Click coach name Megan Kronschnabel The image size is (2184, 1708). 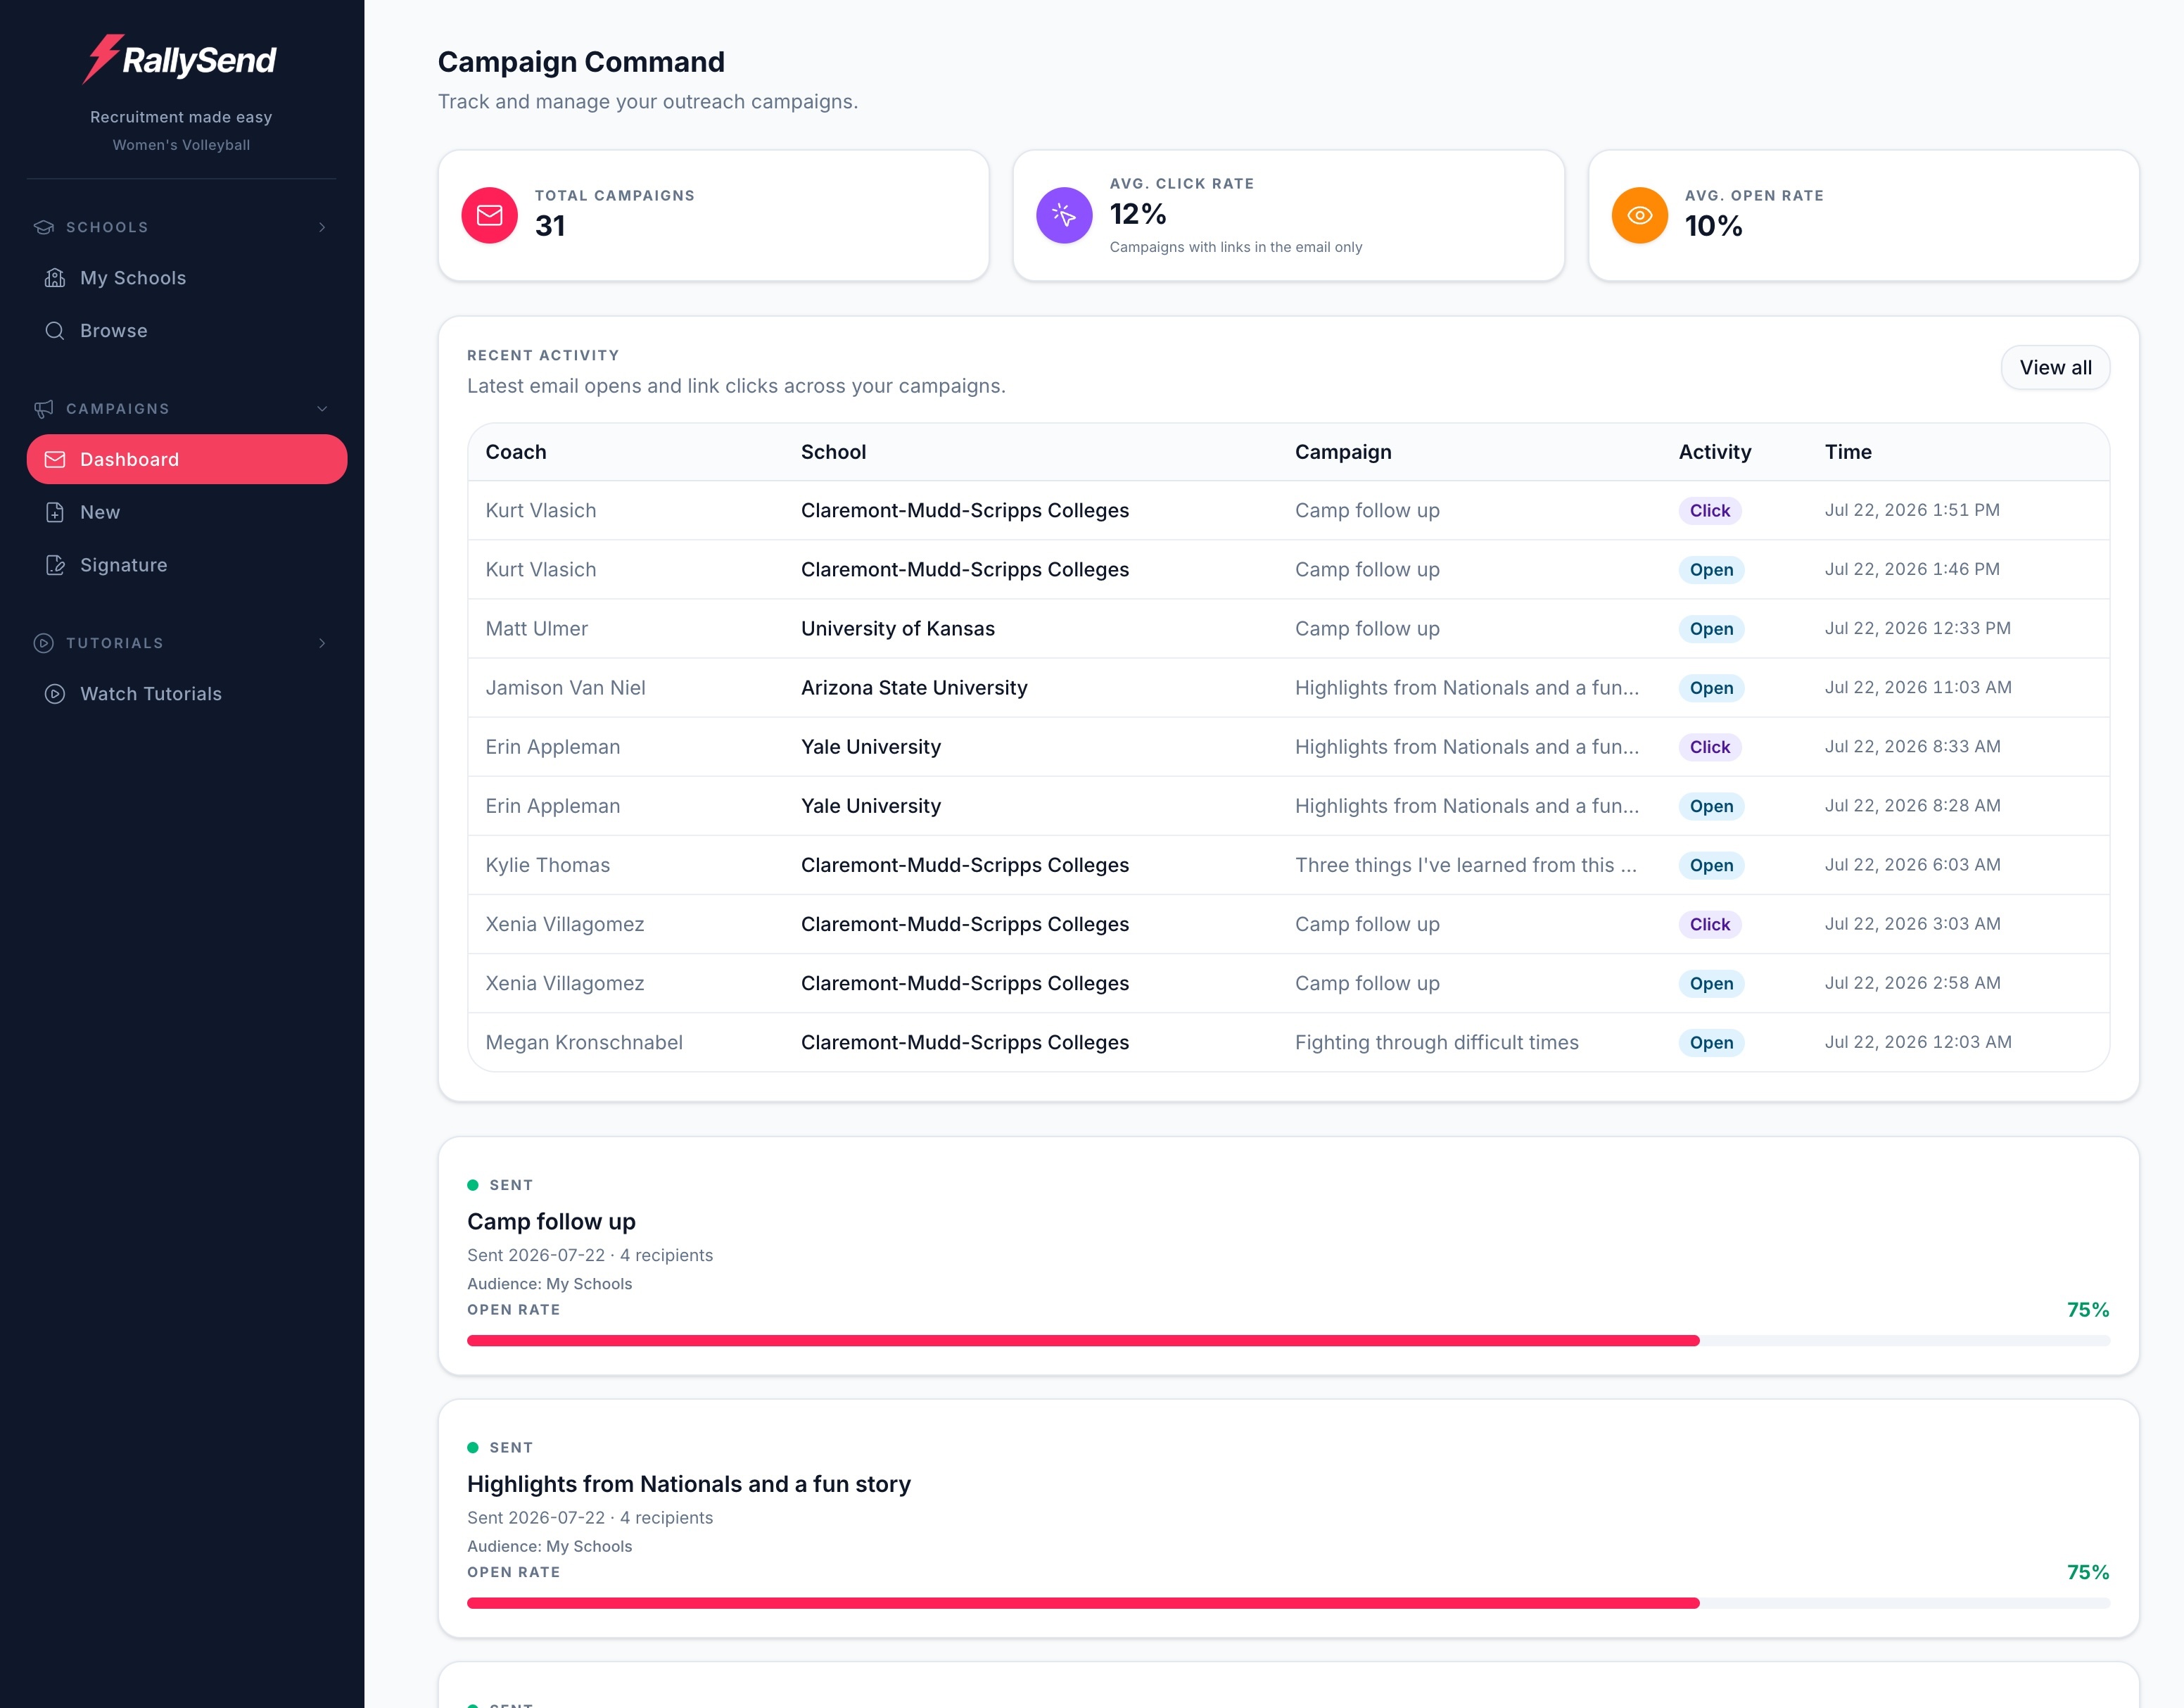584,1043
